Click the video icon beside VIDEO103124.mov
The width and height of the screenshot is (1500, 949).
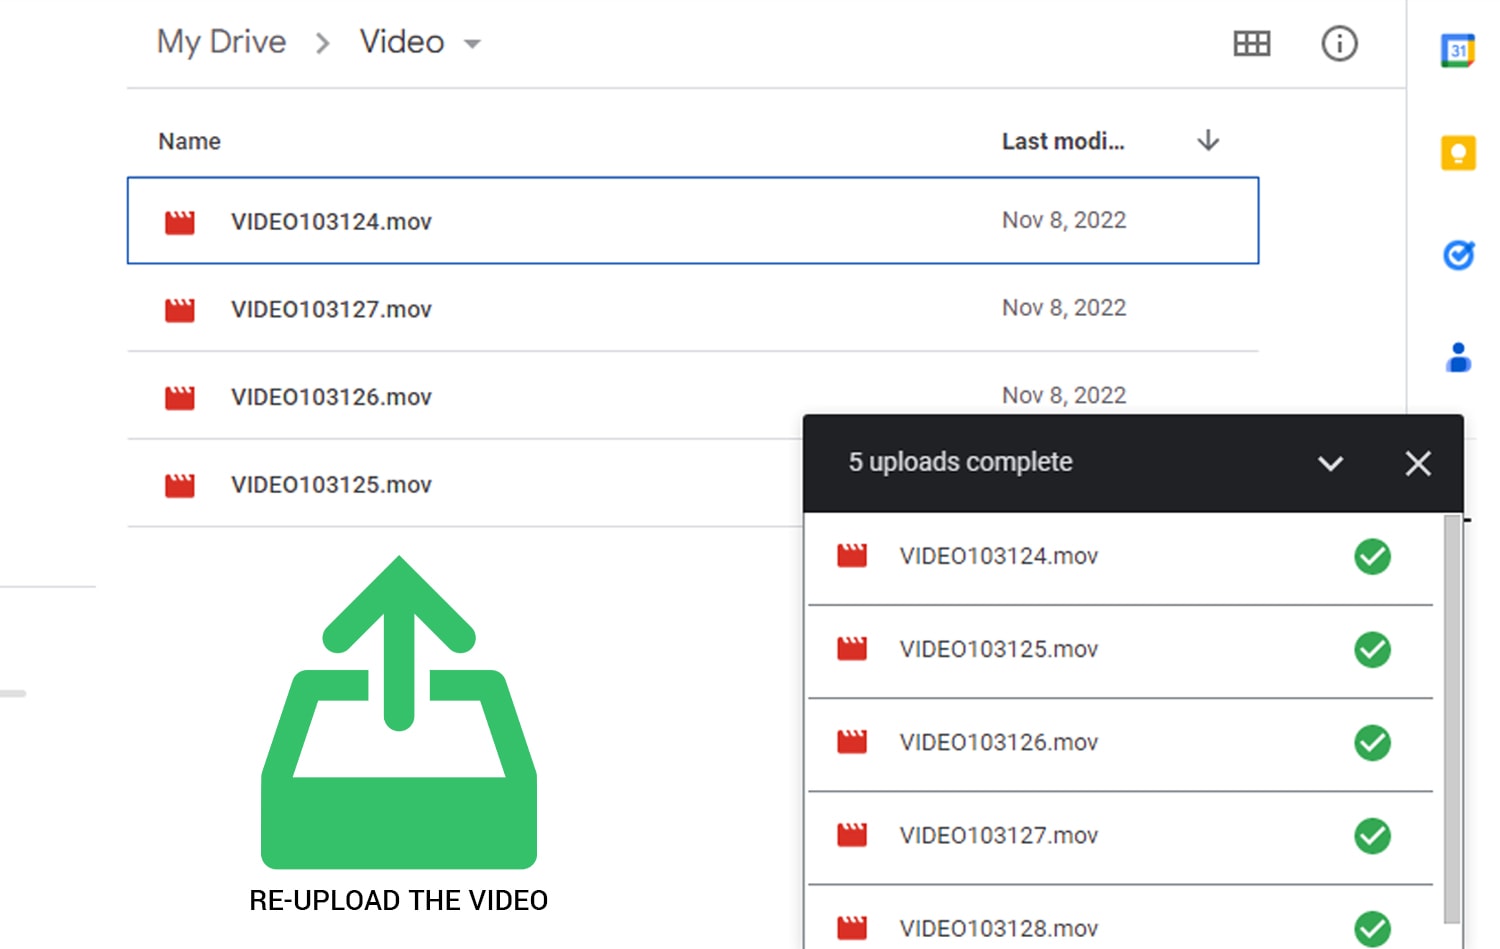tap(179, 222)
